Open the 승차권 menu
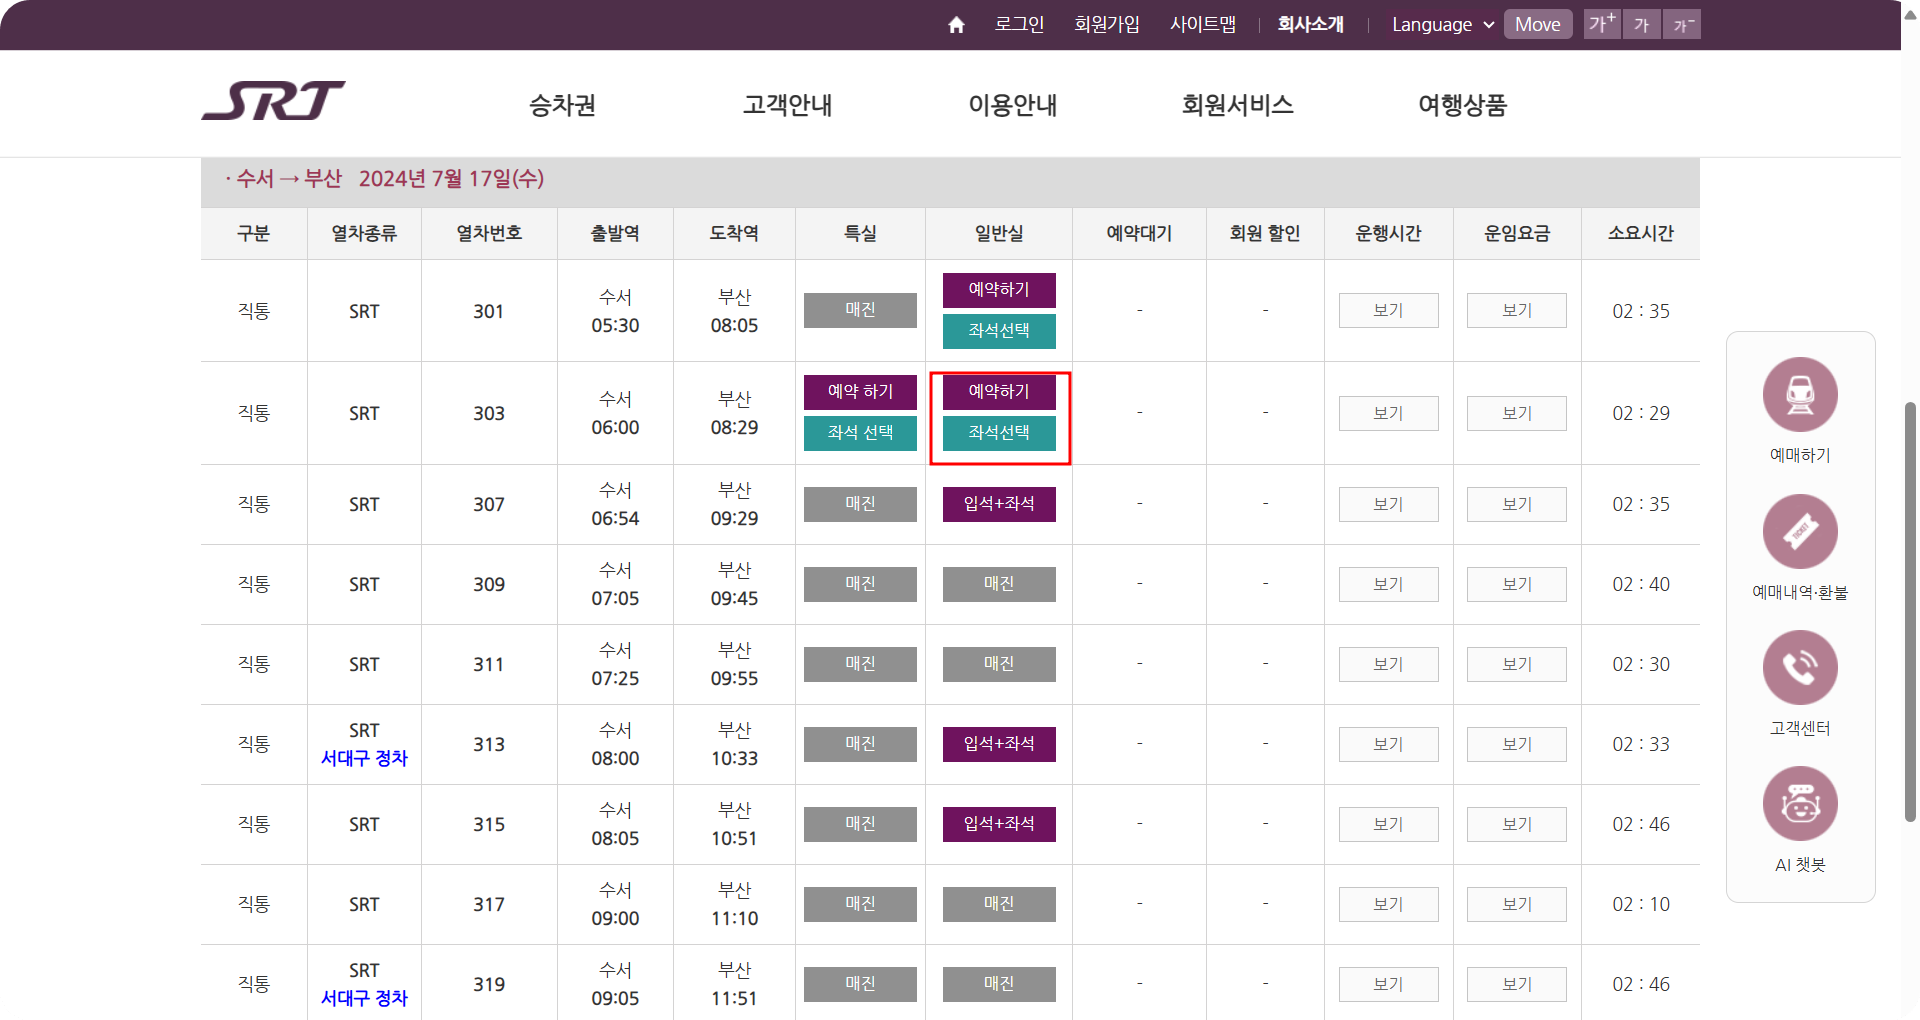1920x1020 pixels. click(x=561, y=105)
